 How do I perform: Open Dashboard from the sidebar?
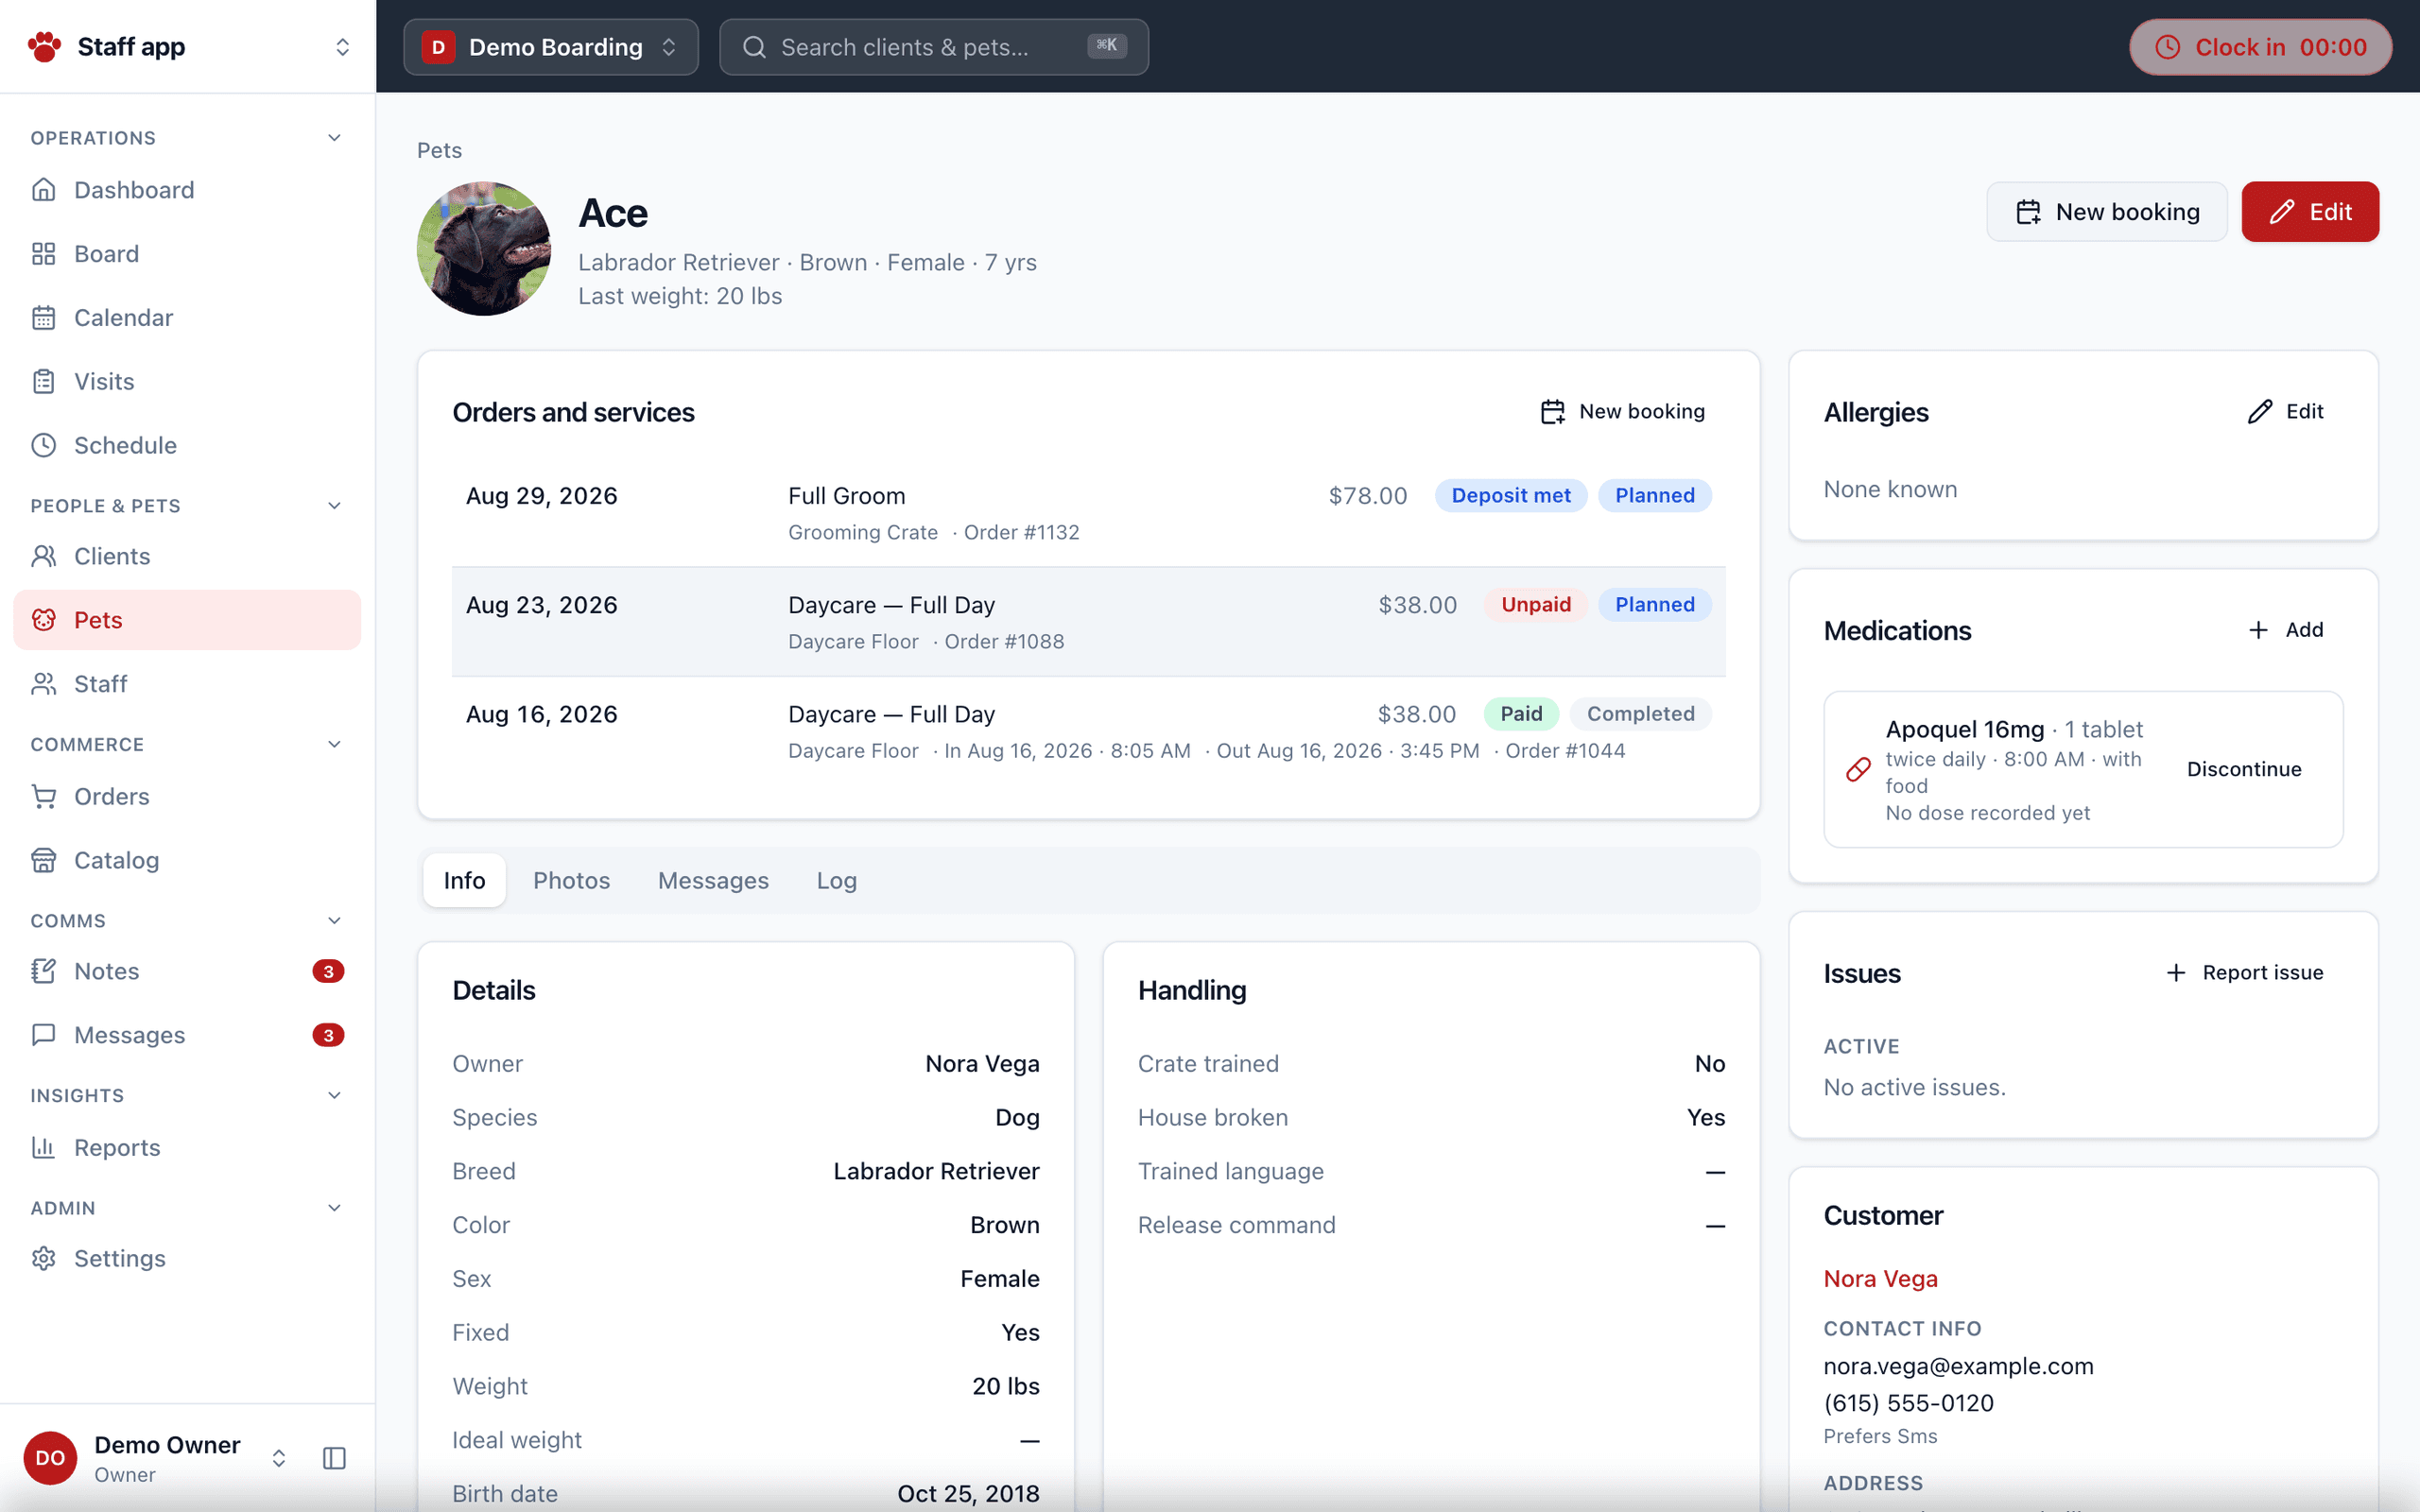click(187, 190)
